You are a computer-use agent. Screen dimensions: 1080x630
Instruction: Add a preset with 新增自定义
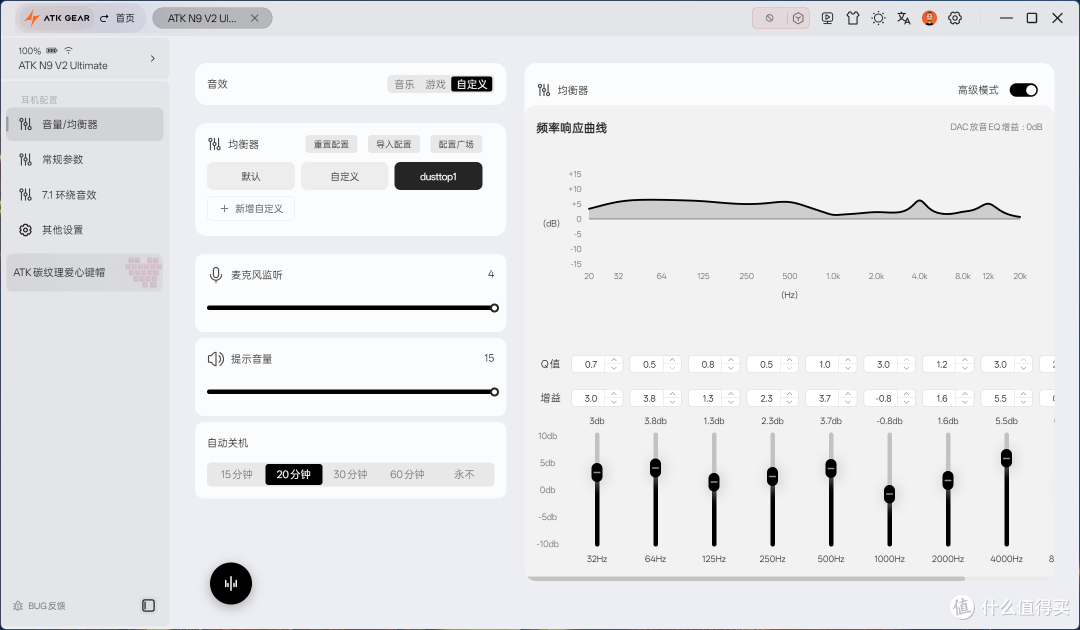pyautogui.click(x=251, y=209)
